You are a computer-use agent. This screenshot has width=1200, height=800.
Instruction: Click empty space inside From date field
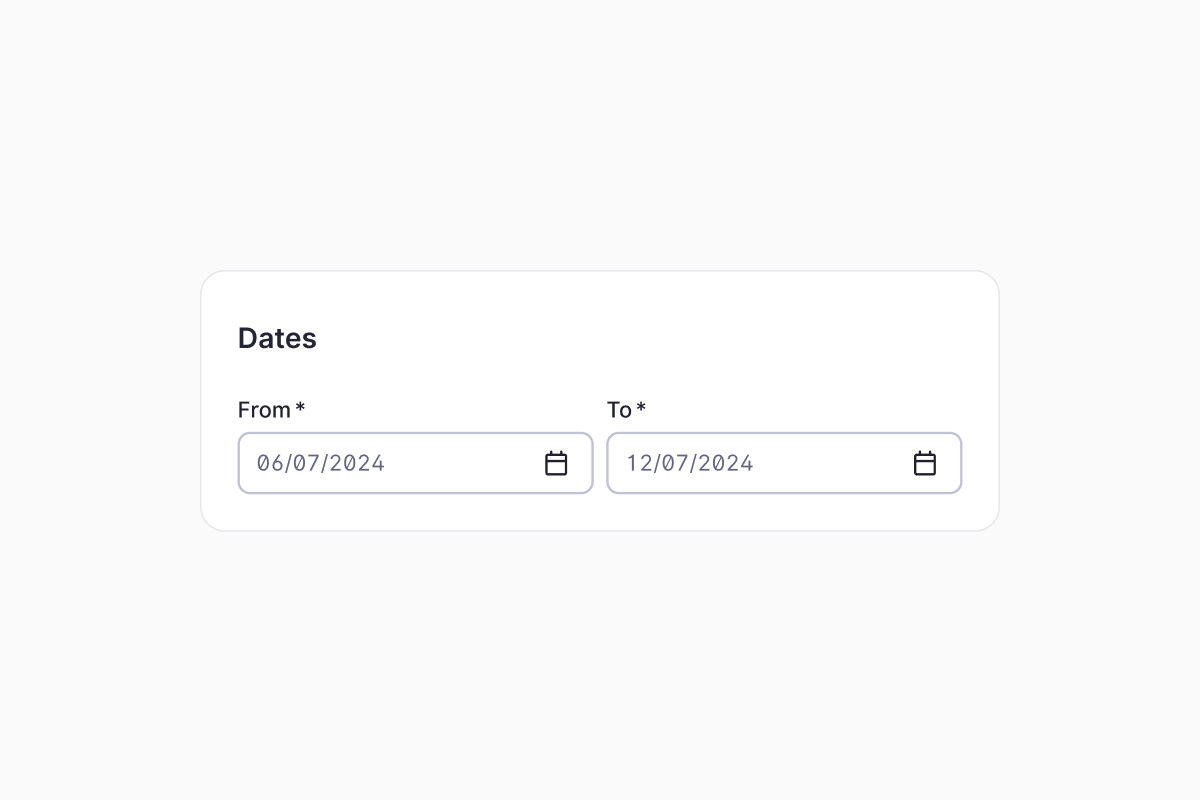(x=460, y=463)
